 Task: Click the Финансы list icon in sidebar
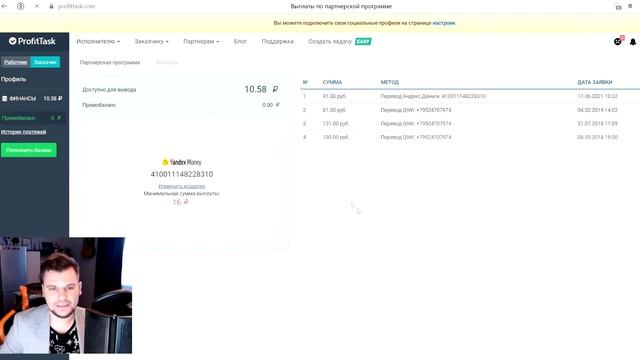click(4, 98)
